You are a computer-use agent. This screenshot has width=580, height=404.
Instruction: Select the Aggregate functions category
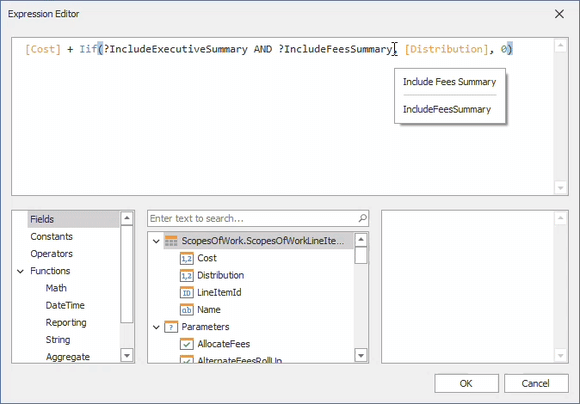coord(68,357)
